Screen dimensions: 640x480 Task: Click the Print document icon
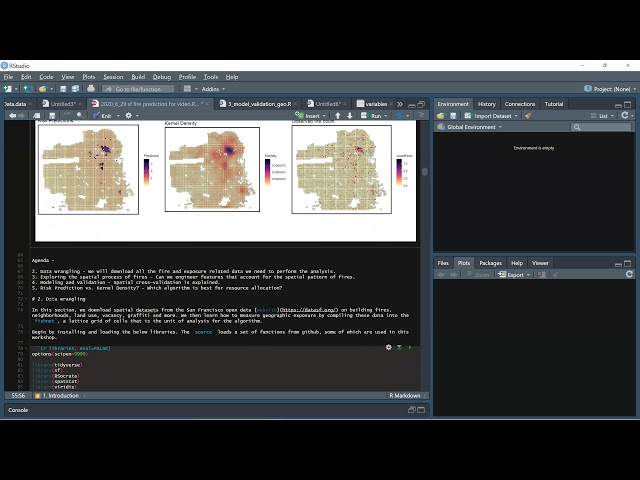click(91, 89)
